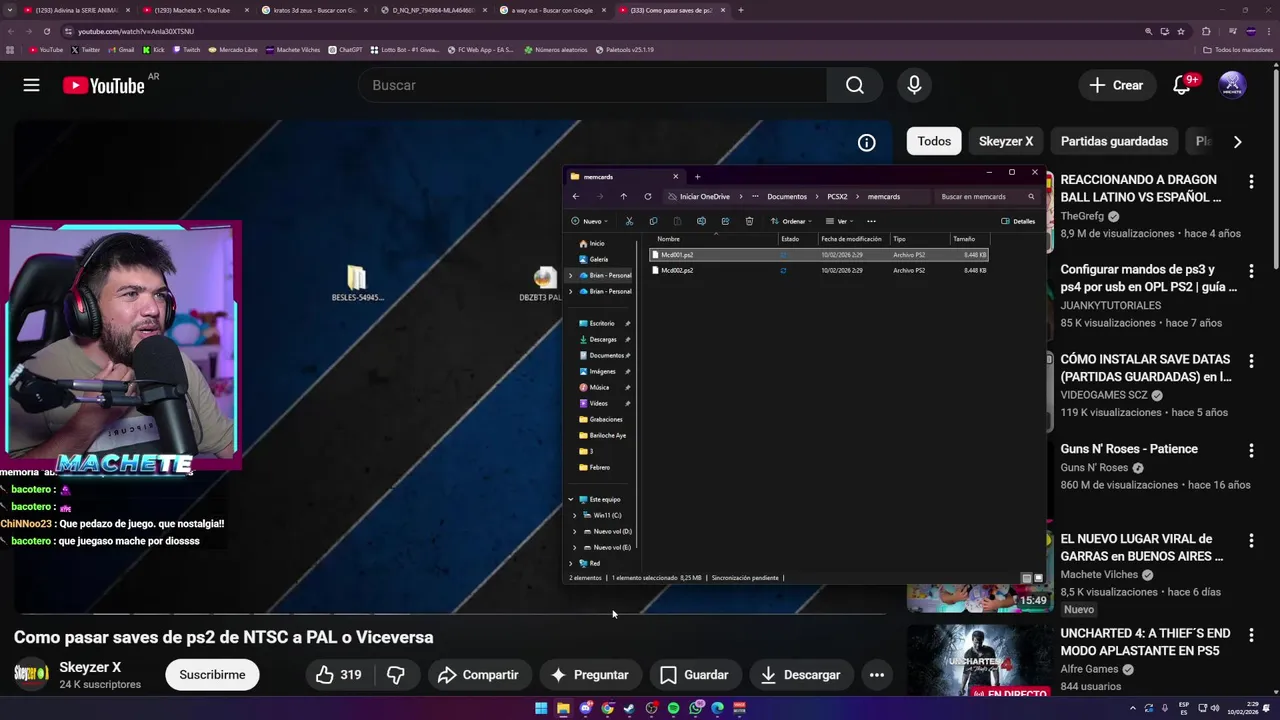The height and width of the screenshot is (720, 1280).
Task: Cut the selected file in Explorer toolbar
Action: 629,221
